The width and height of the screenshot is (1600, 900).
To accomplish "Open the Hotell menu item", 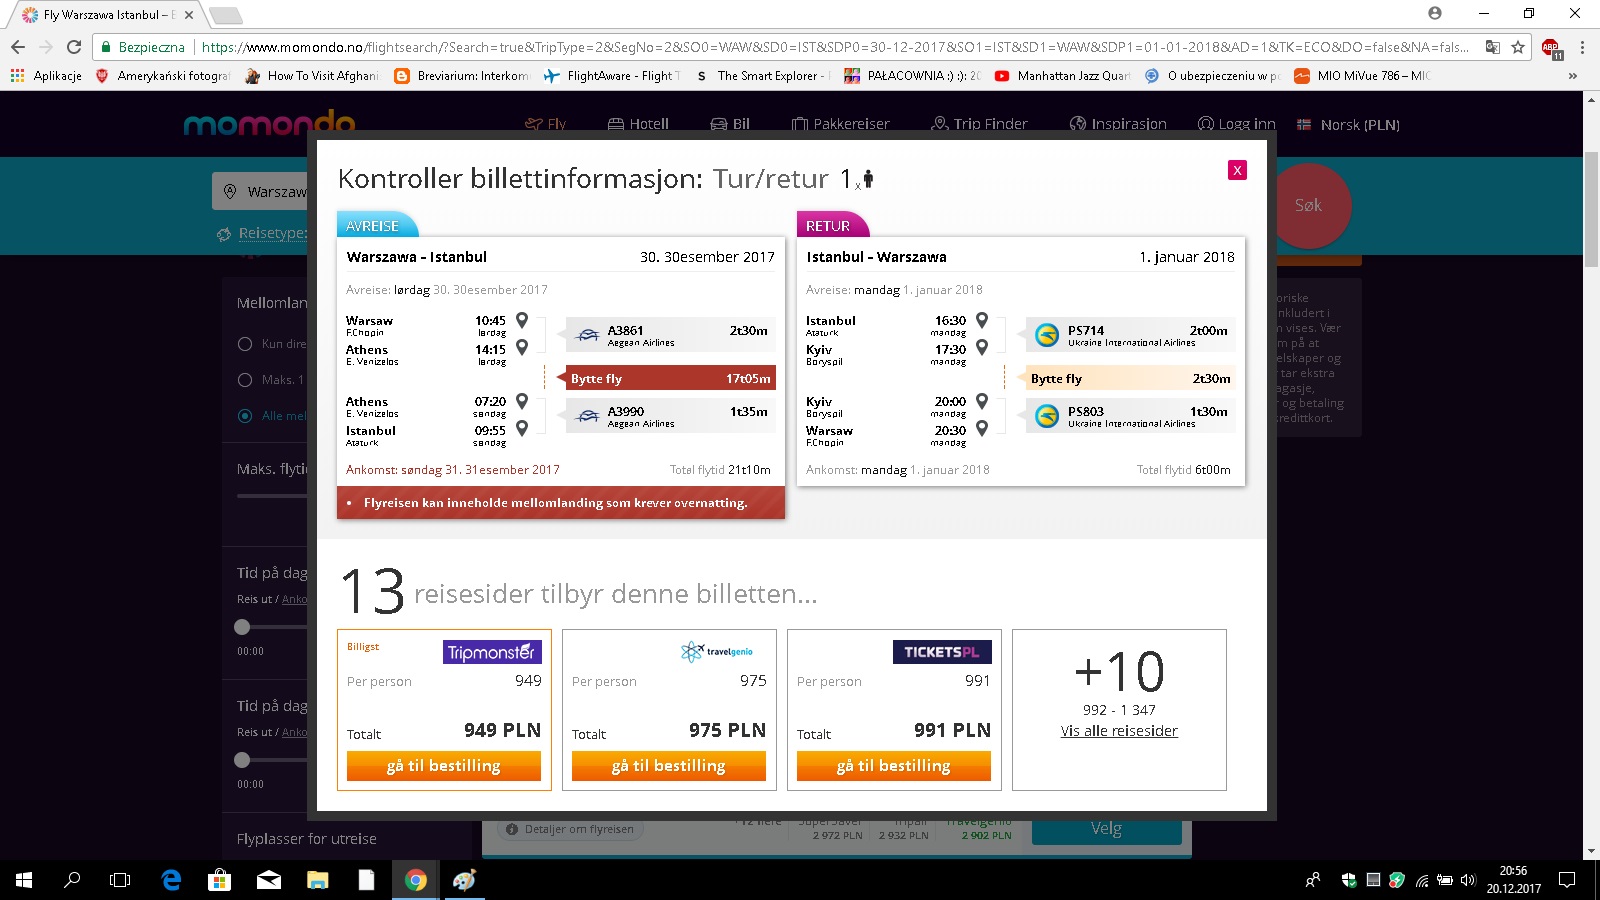I will [x=638, y=124].
